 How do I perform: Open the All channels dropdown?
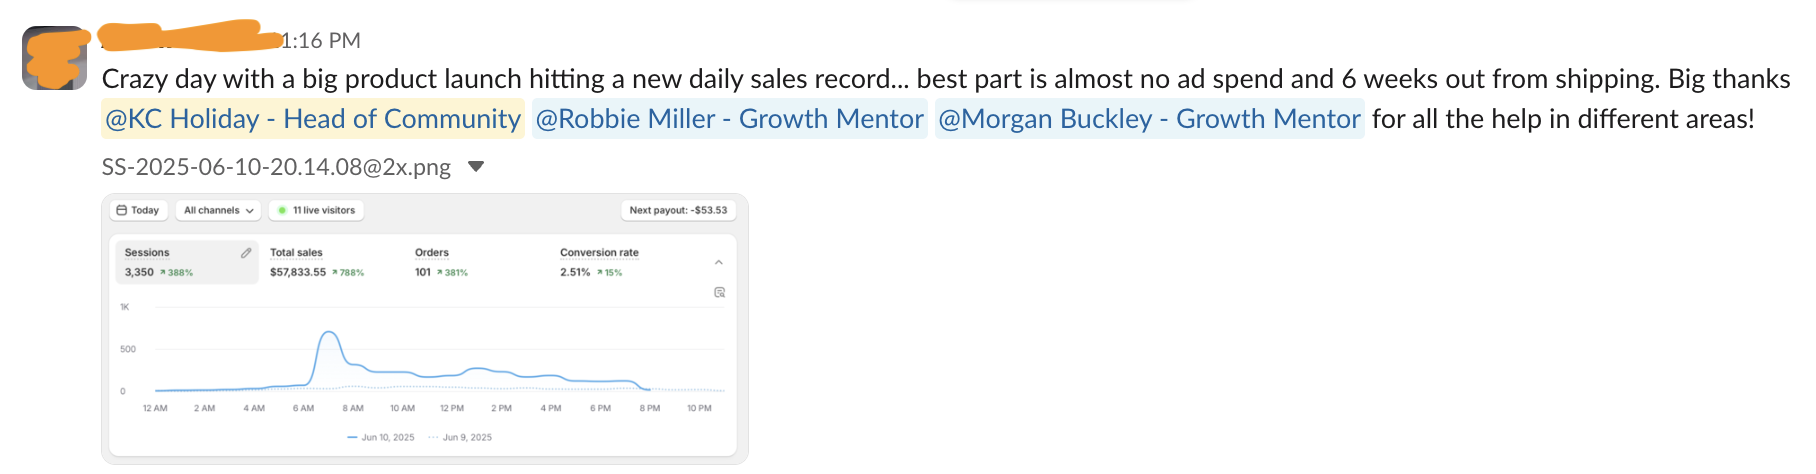pos(218,210)
